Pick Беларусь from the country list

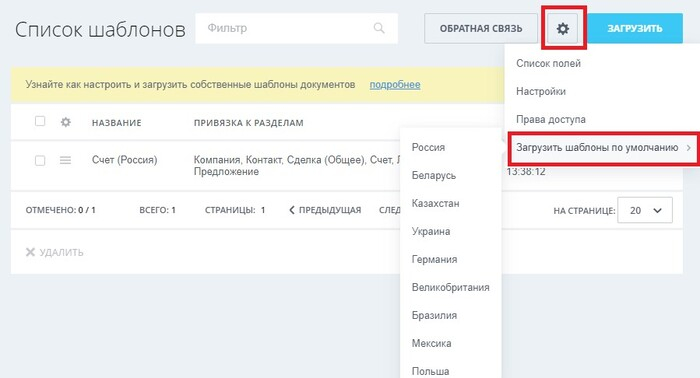click(433, 175)
